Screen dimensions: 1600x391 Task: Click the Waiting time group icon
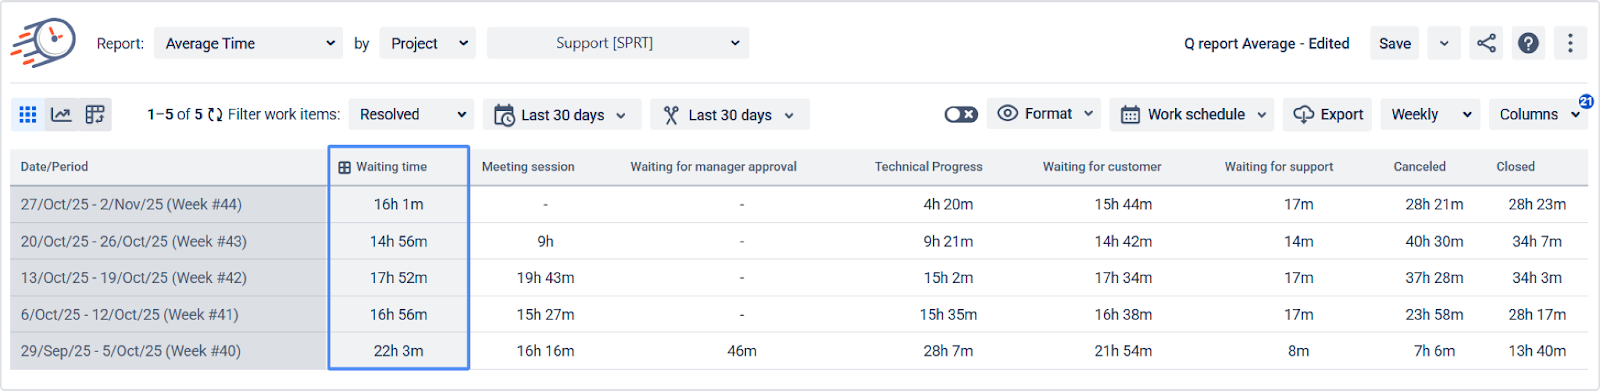[344, 168]
